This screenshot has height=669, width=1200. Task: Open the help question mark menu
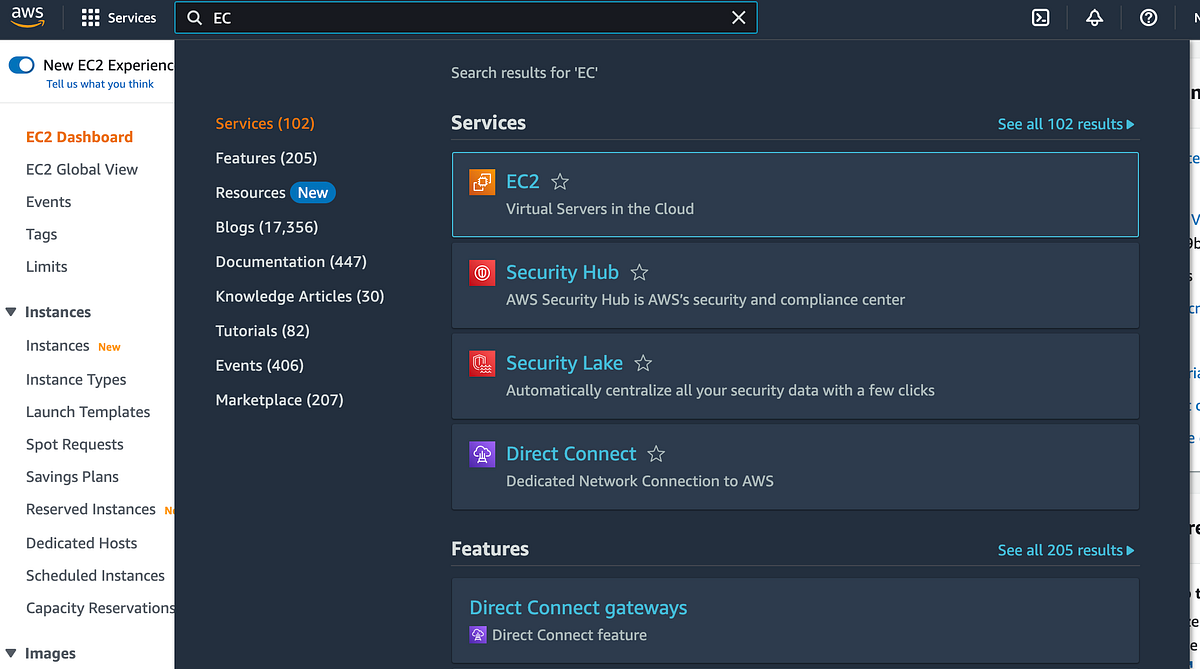[1148, 17]
